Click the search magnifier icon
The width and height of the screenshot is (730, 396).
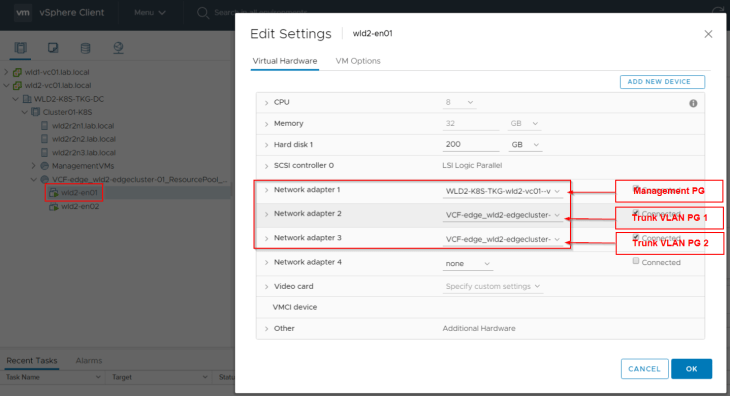(203, 13)
